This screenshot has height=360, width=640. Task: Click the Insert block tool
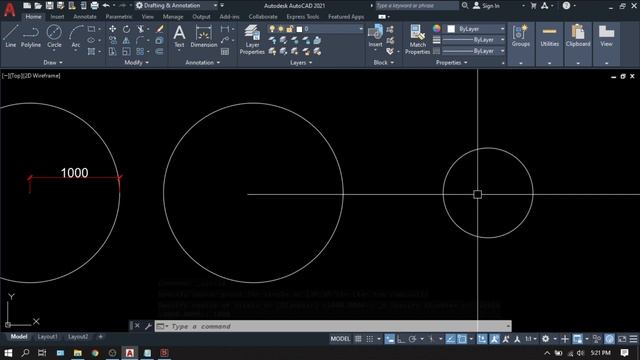(x=375, y=36)
